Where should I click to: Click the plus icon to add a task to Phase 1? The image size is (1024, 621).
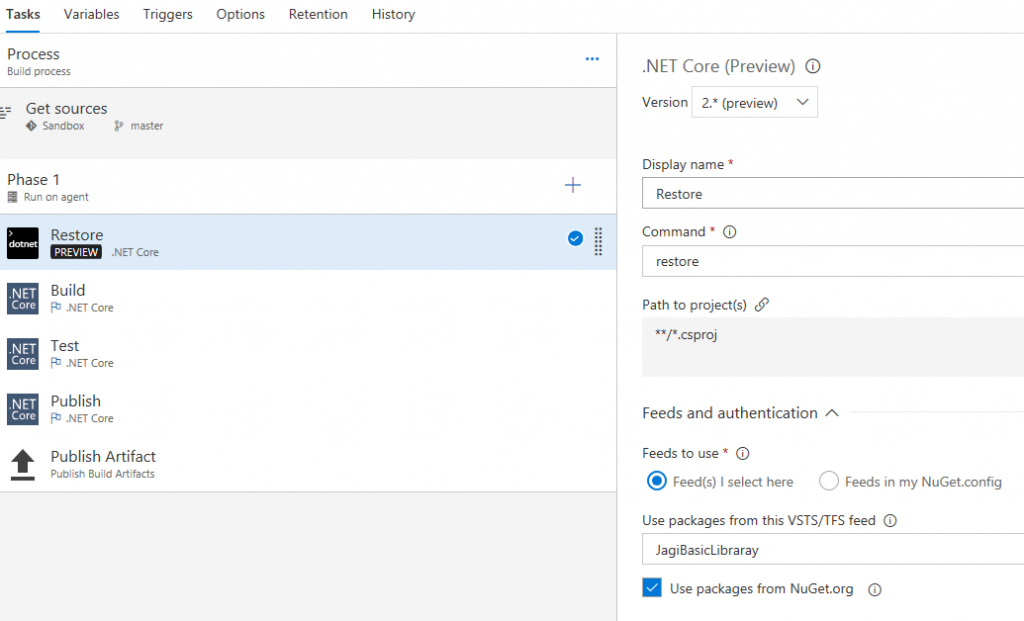(x=573, y=185)
